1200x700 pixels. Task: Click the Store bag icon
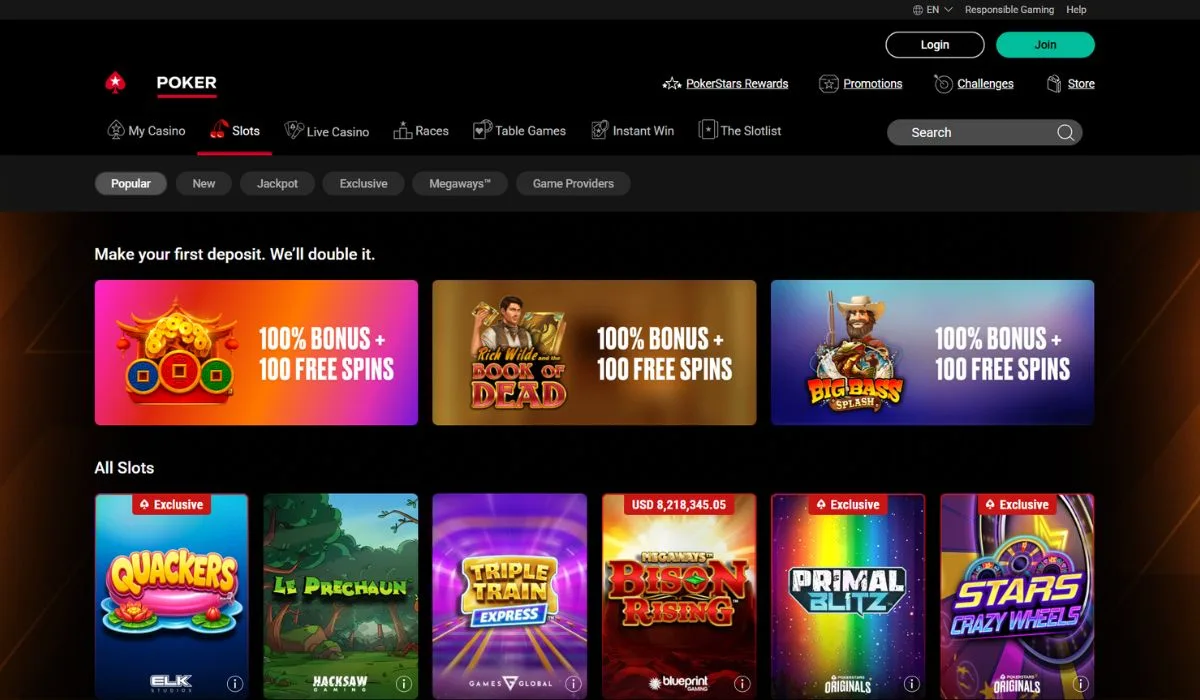click(x=1054, y=84)
